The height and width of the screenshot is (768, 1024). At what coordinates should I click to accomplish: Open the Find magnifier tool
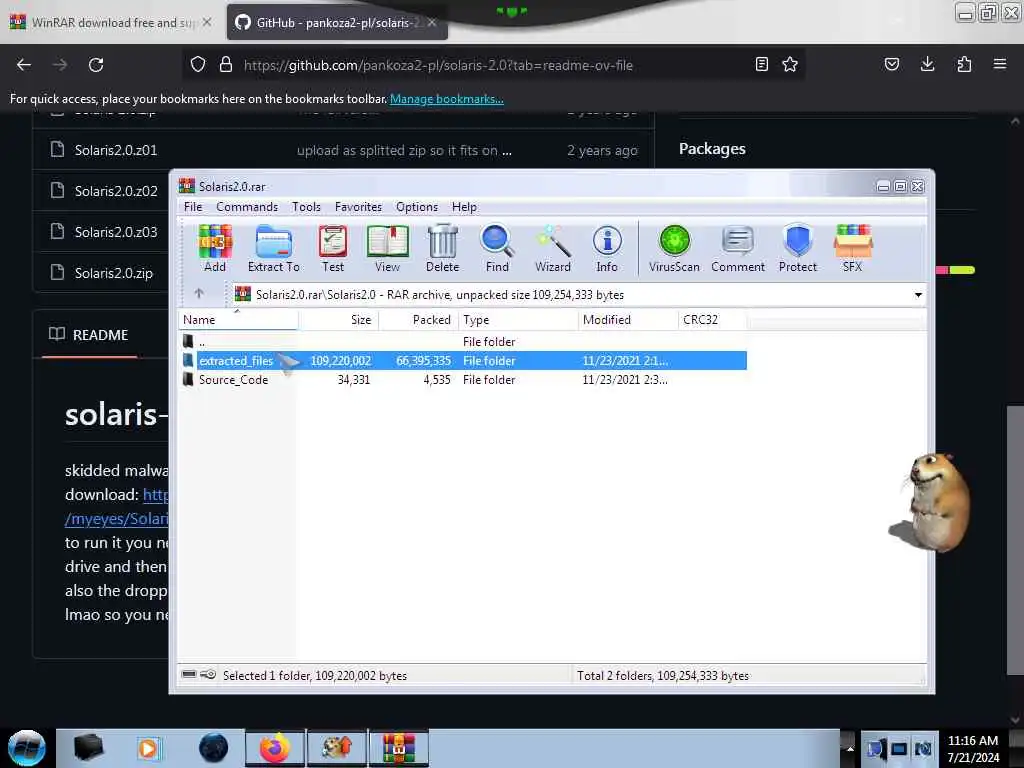click(x=497, y=248)
